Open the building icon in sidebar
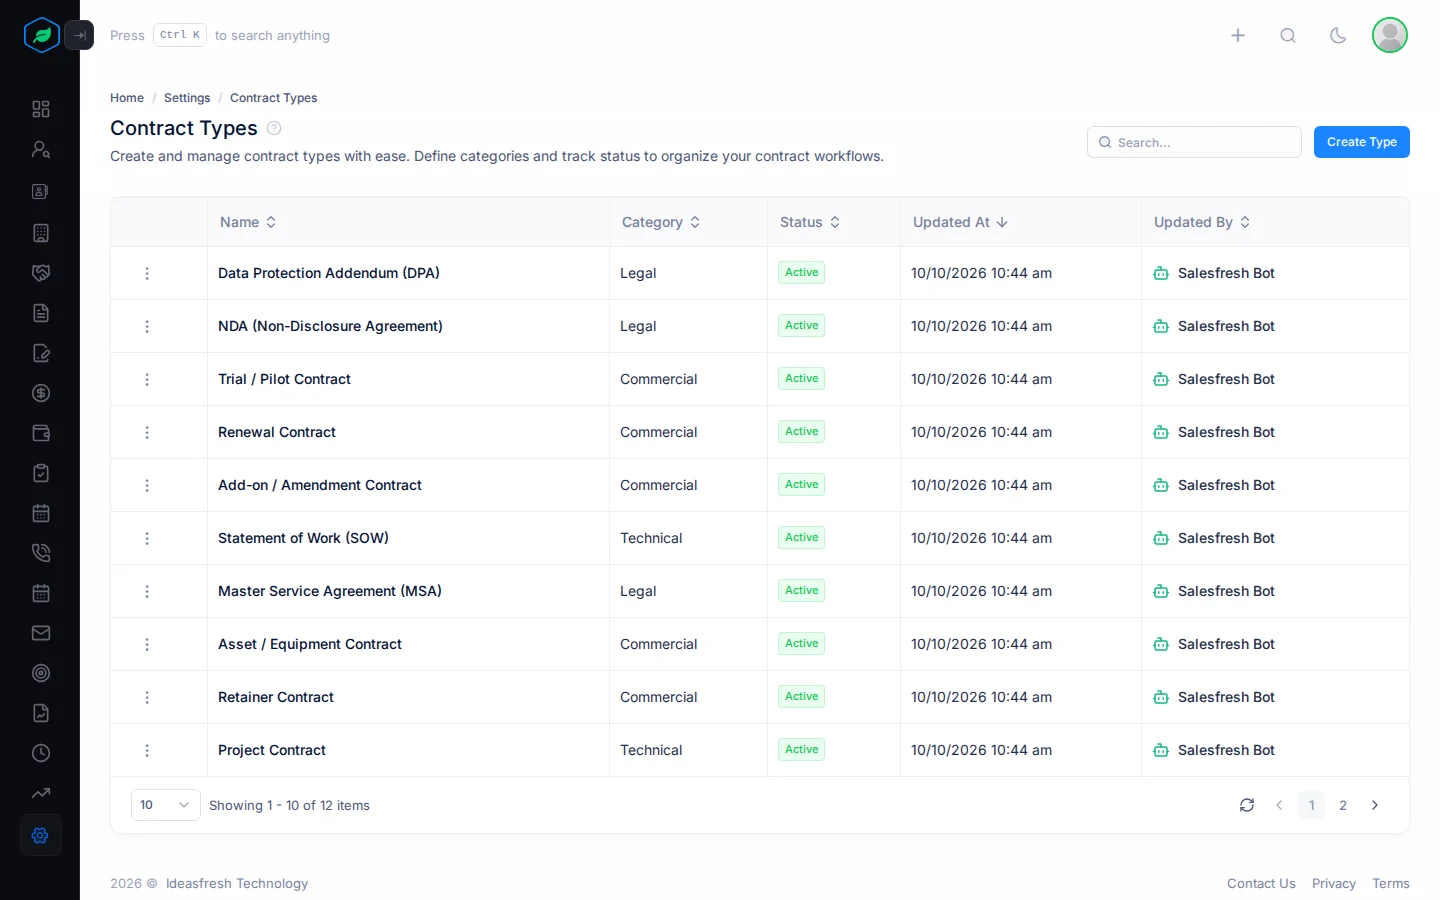 click(41, 233)
